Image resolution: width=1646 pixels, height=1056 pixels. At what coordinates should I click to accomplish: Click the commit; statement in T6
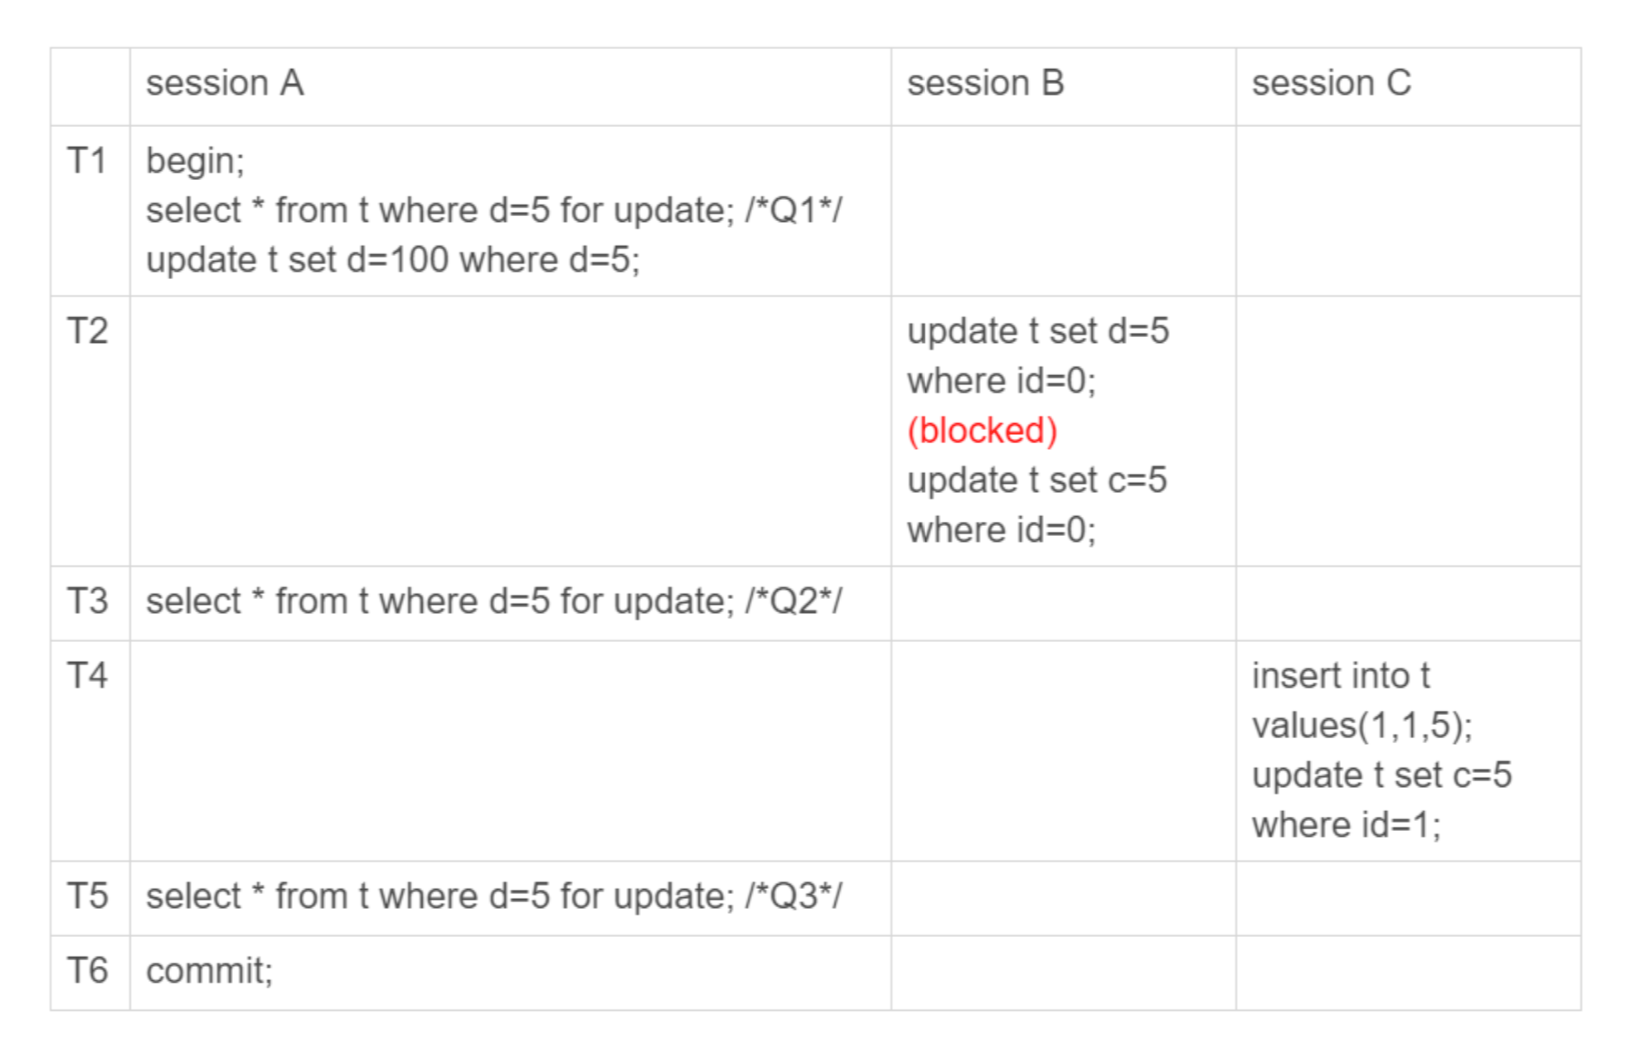209,971
